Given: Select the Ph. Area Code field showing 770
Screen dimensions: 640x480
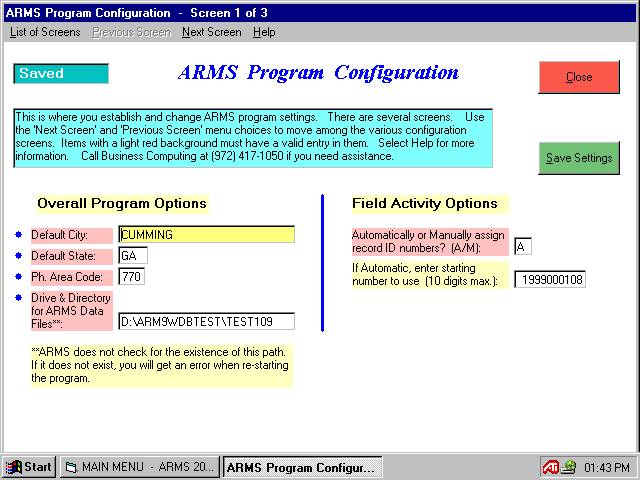Looking at the screenshot, I should click(x=131, y=277).
